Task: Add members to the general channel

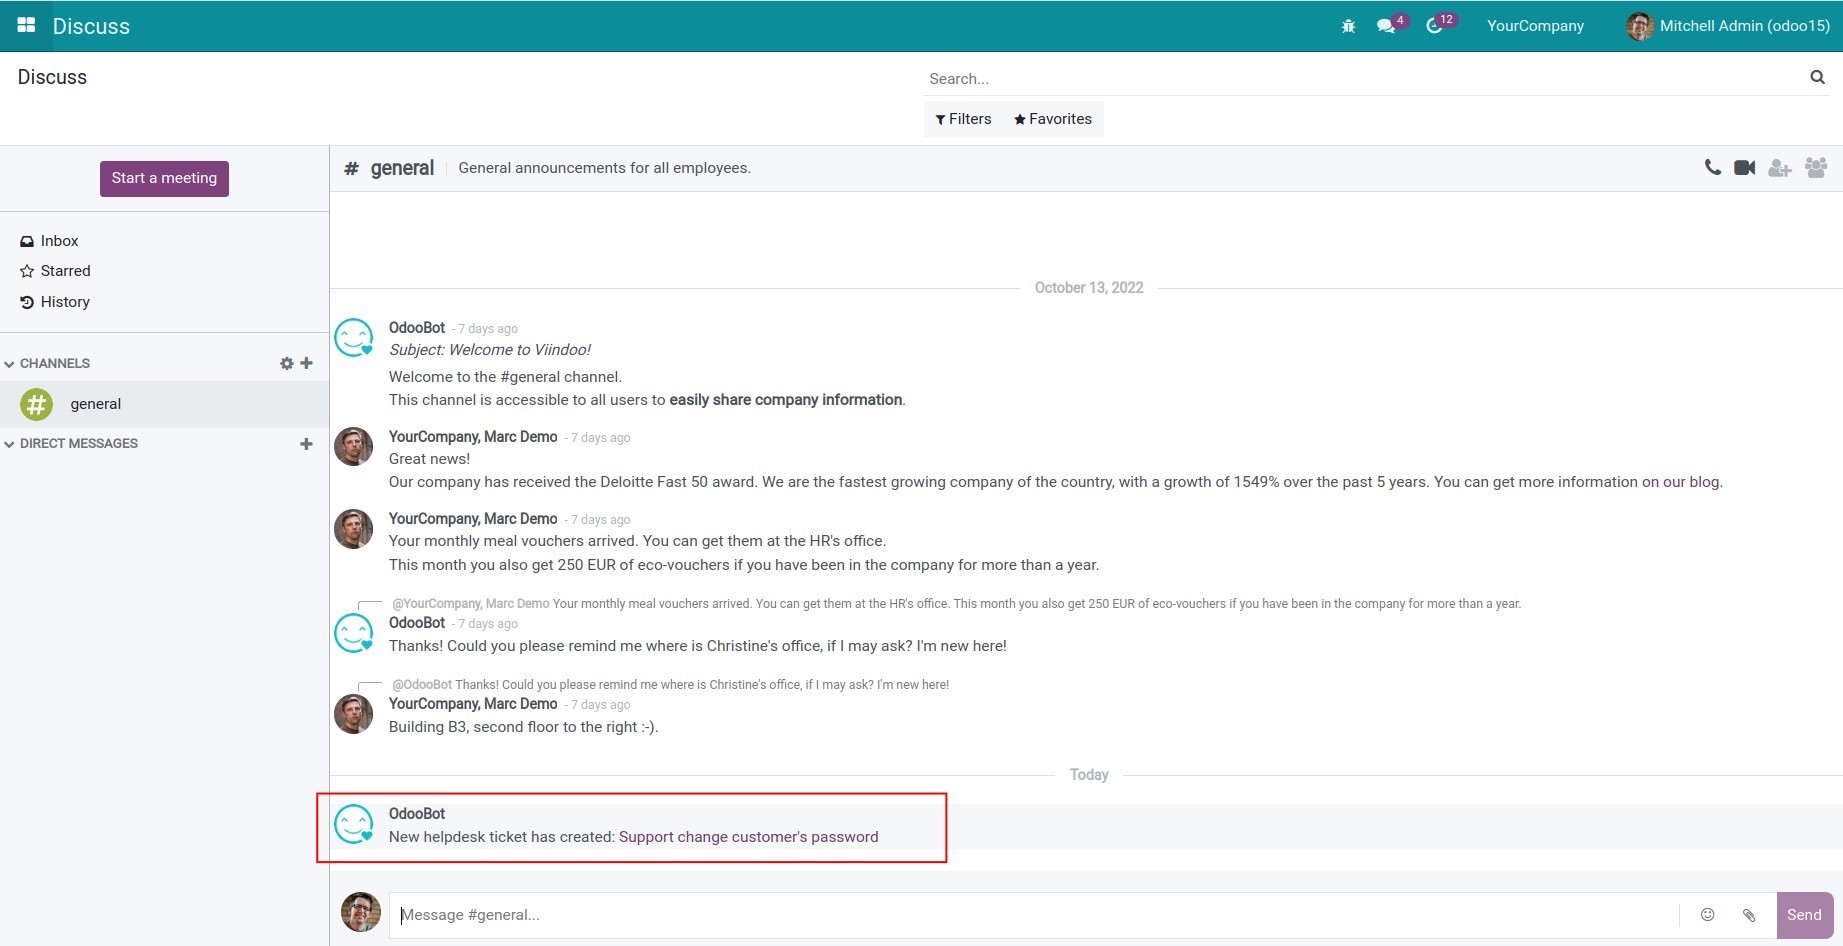Action: (x=1780, y=168)
